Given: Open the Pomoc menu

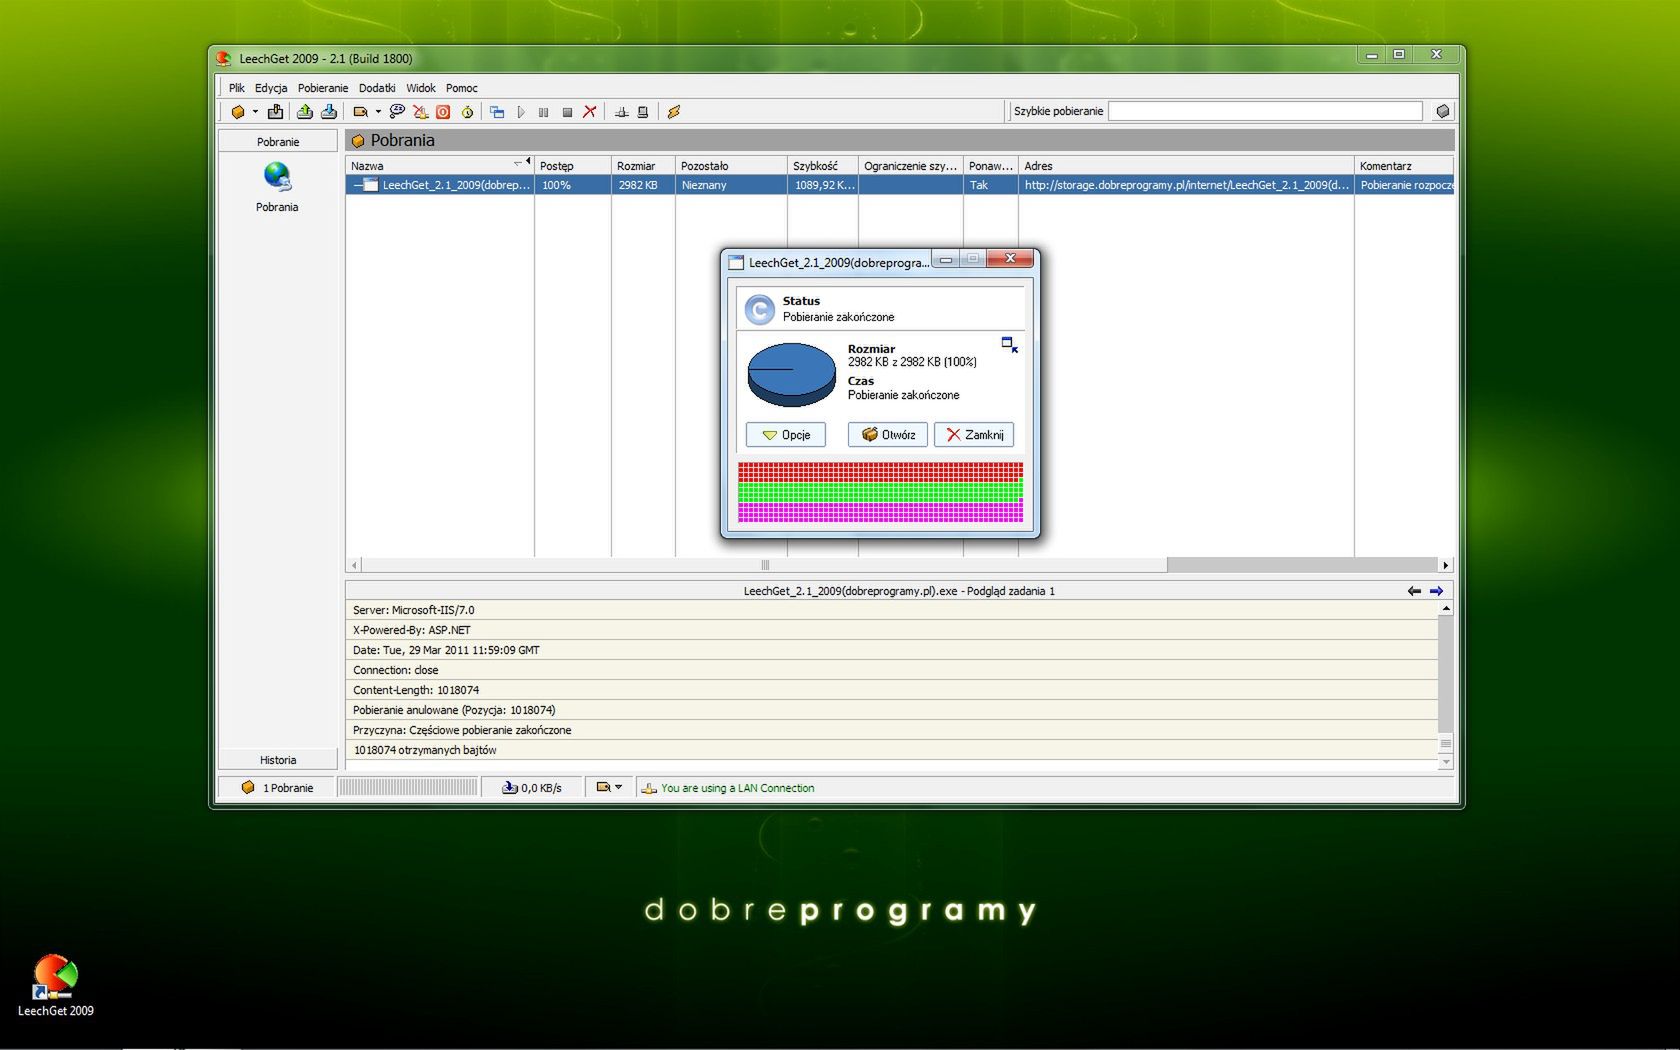Looking at the screenshot, I should click(462, 88).
